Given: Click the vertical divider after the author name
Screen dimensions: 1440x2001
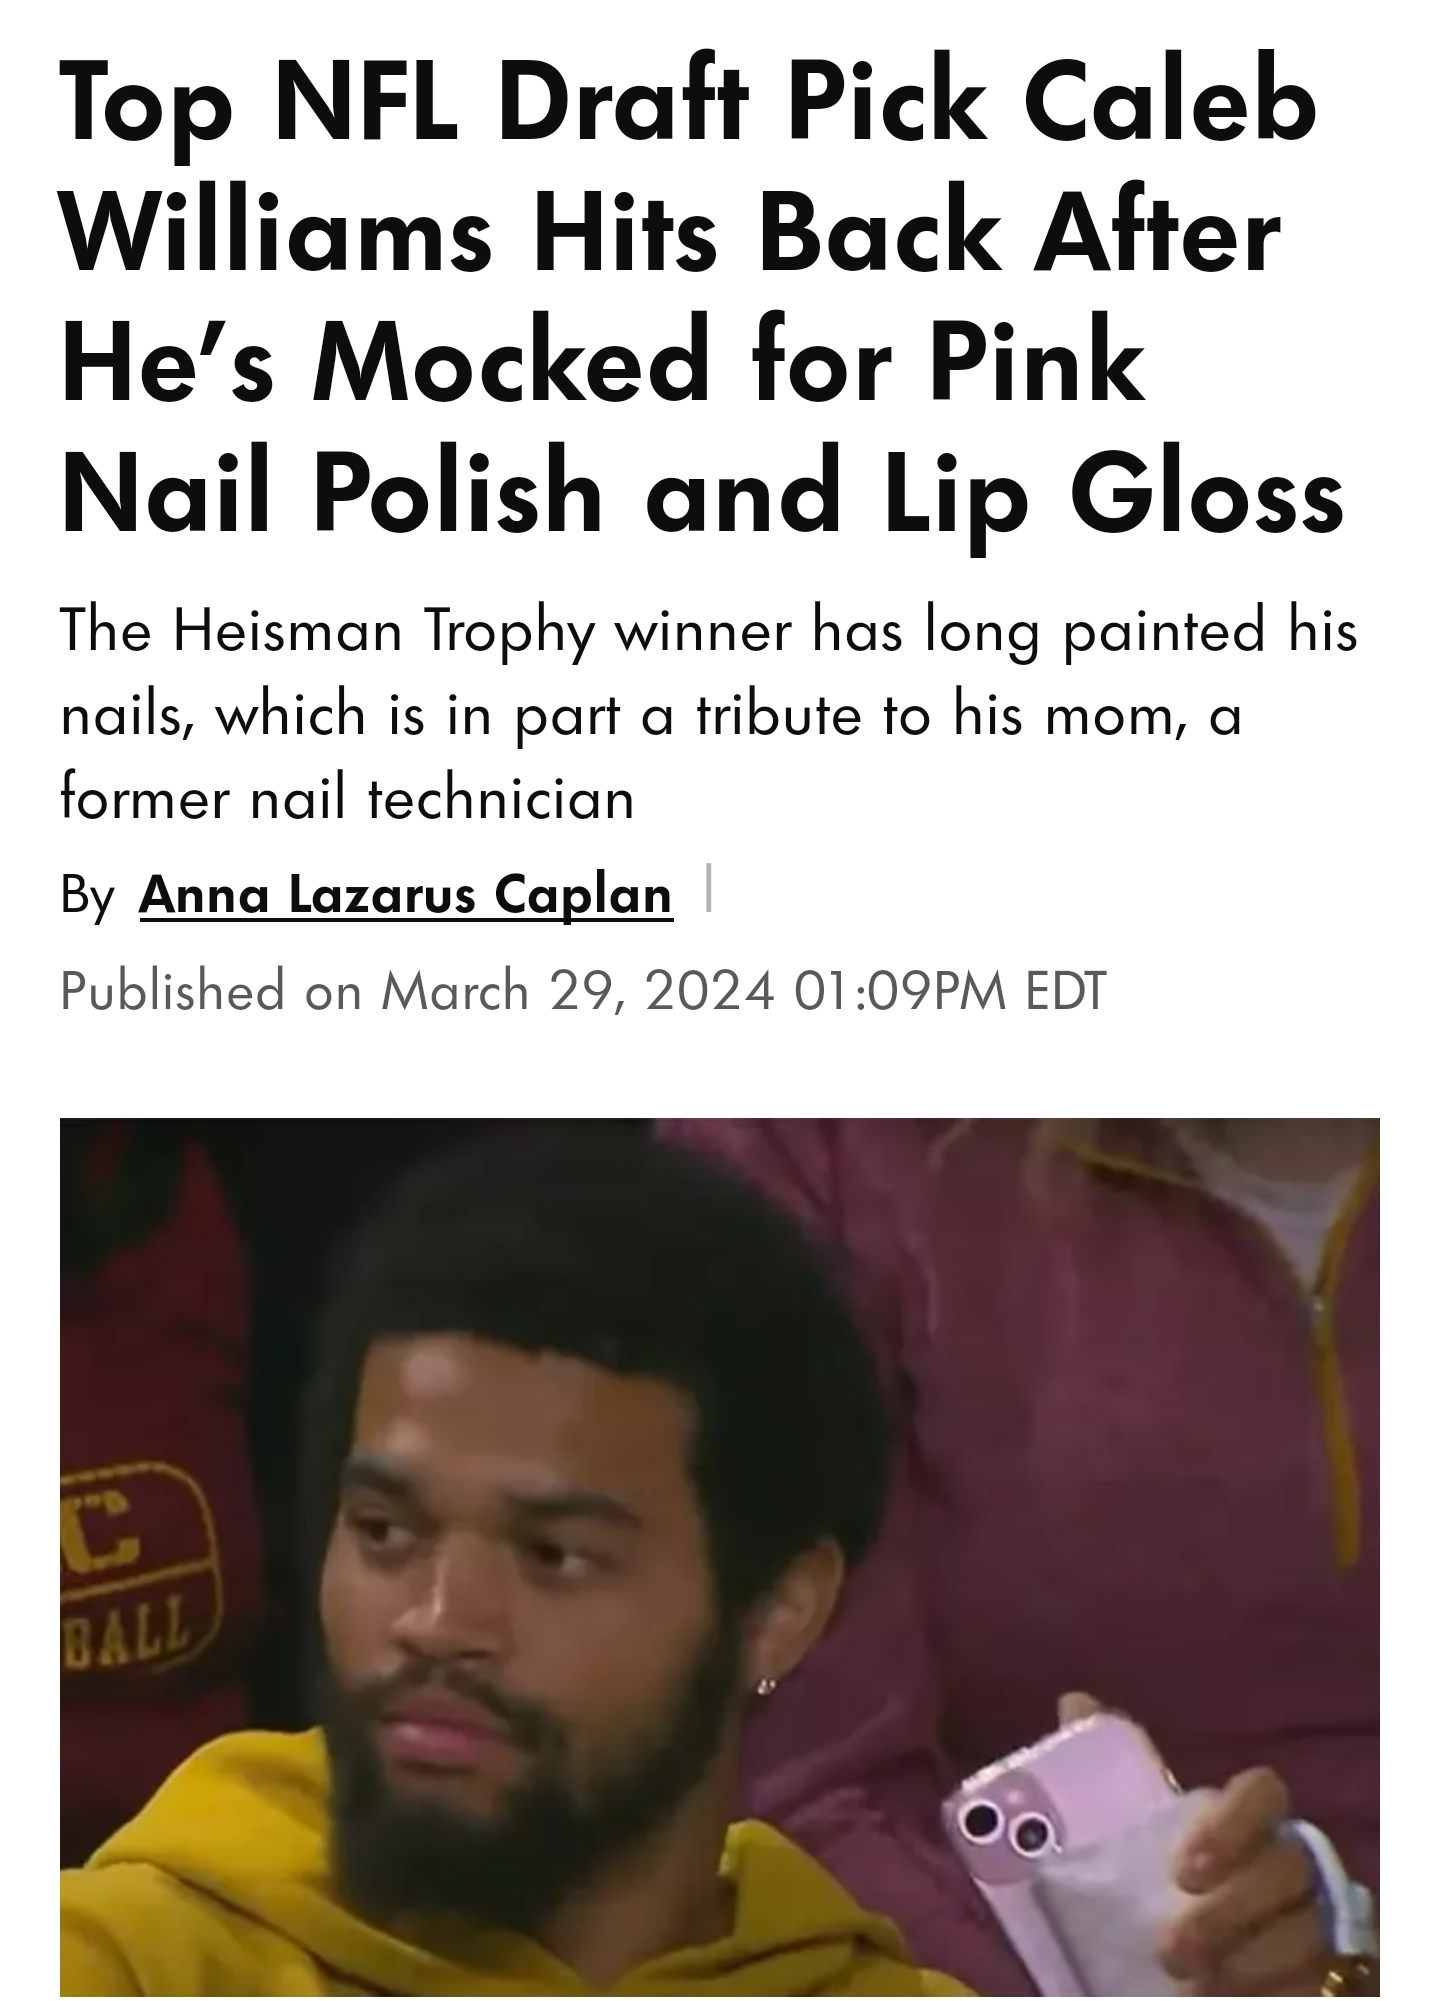Looking at the screenshot, I should (x=708, y=888).
